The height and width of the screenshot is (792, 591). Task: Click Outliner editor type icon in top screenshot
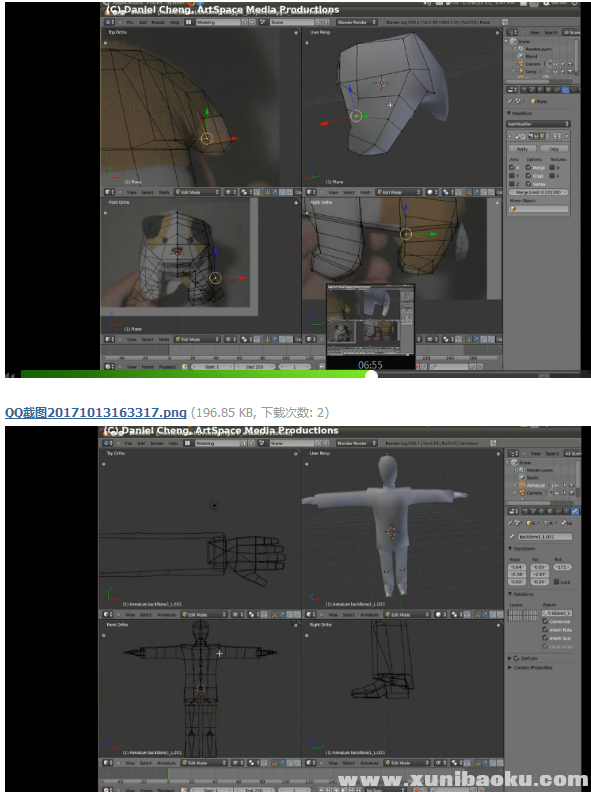(512, 32)
